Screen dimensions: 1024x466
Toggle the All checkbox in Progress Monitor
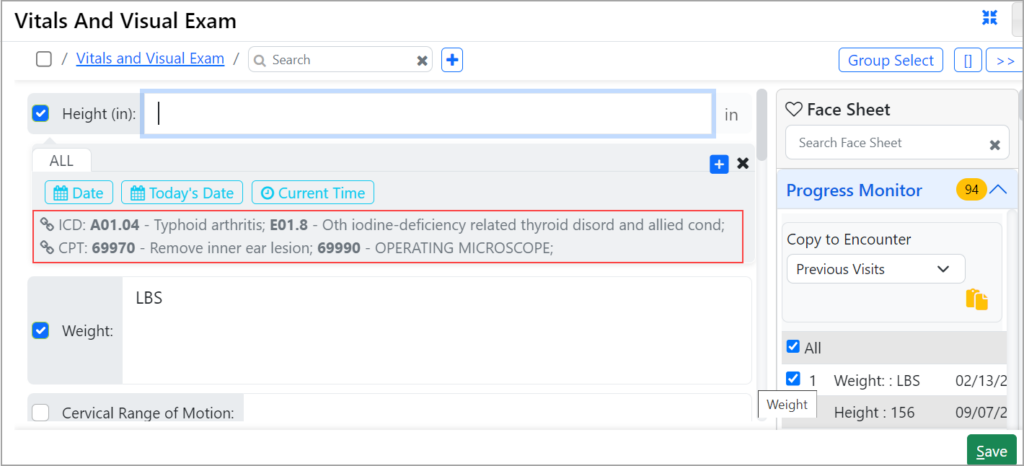coord(793,347)
